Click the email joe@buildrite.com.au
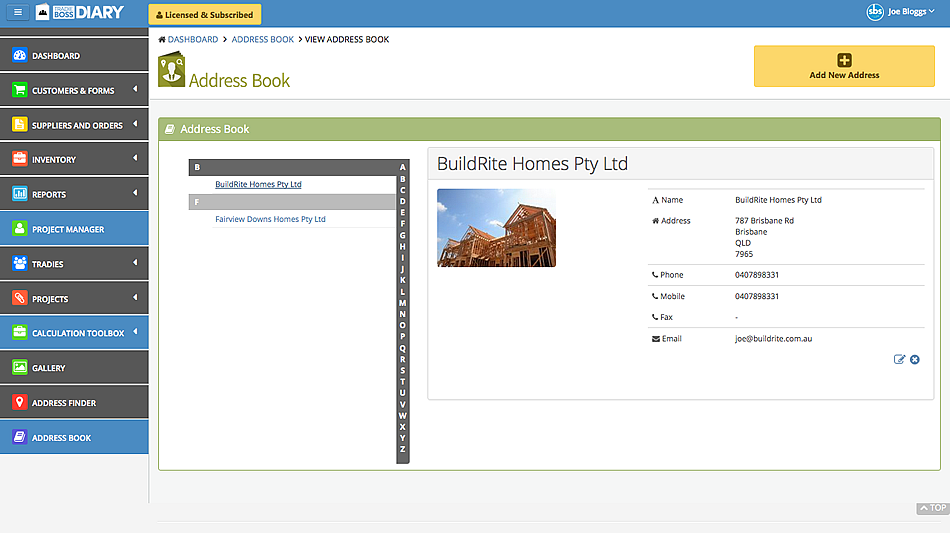950x533 pixels. (773, 339)
